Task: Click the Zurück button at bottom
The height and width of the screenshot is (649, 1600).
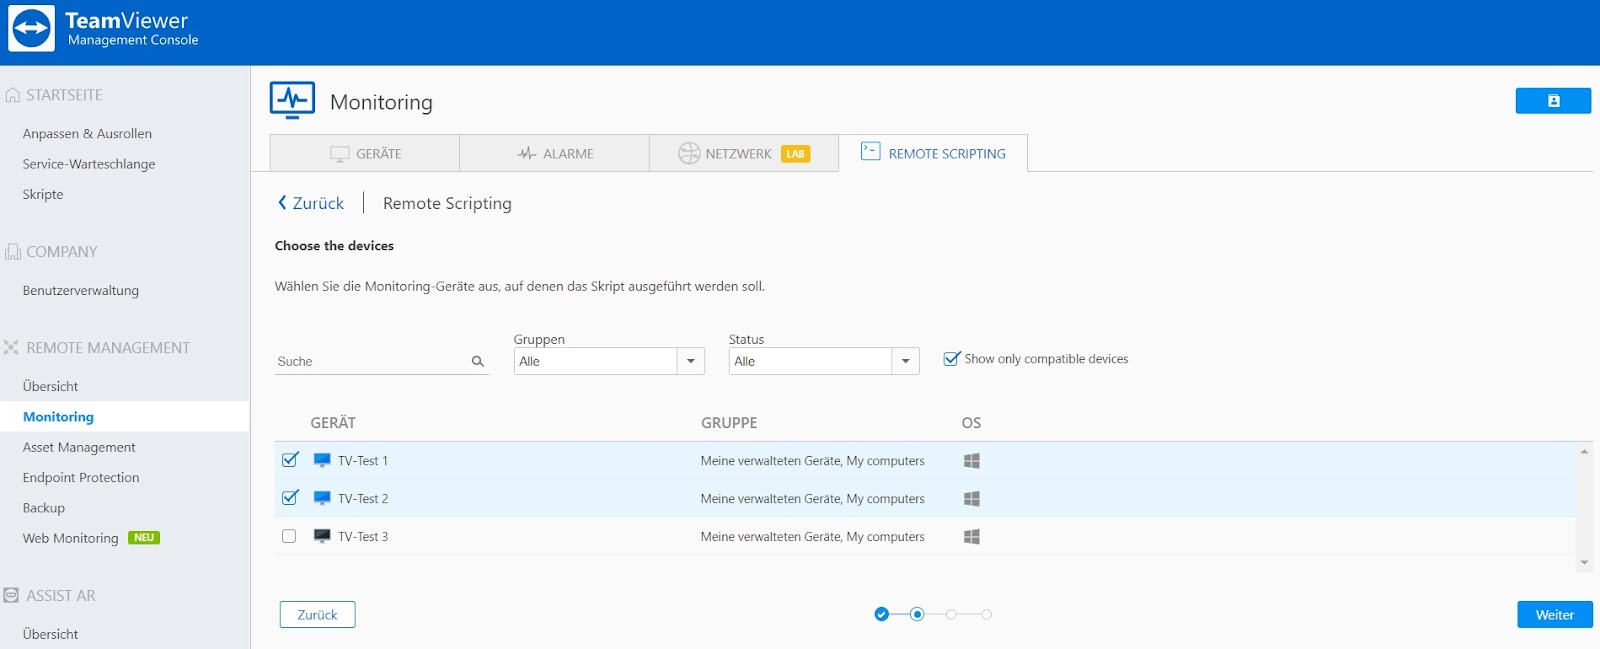Action: (317, 615)
